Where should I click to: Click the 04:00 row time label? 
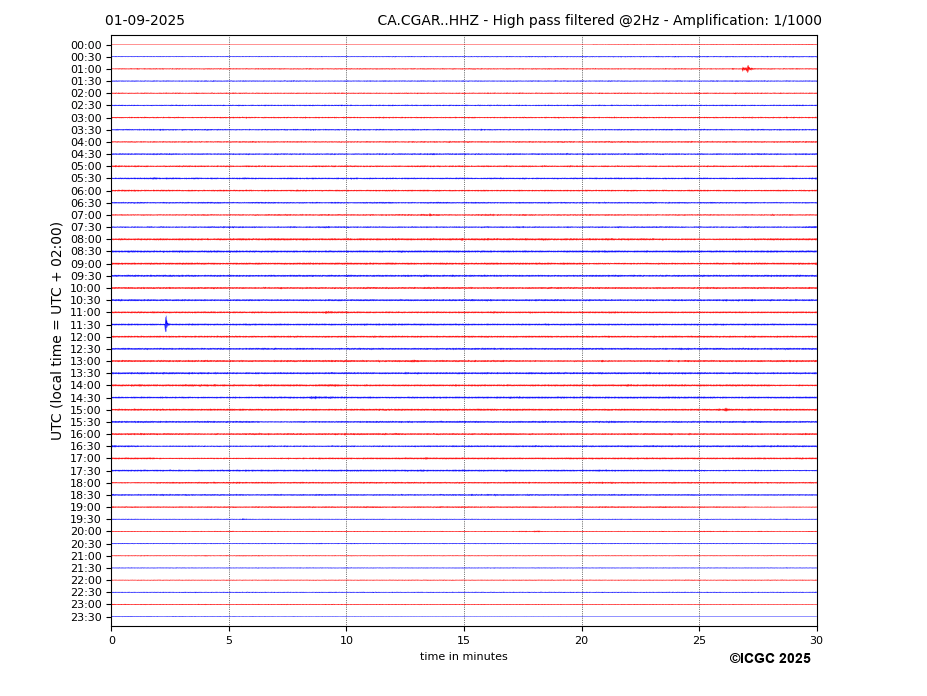[86, 143]
